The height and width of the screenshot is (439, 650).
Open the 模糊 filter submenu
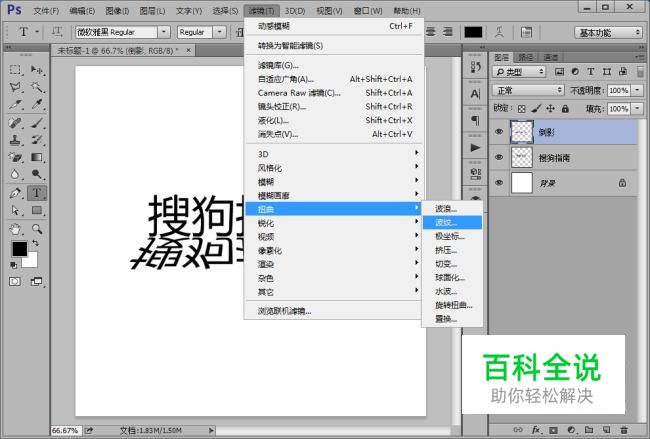point(334,182)
